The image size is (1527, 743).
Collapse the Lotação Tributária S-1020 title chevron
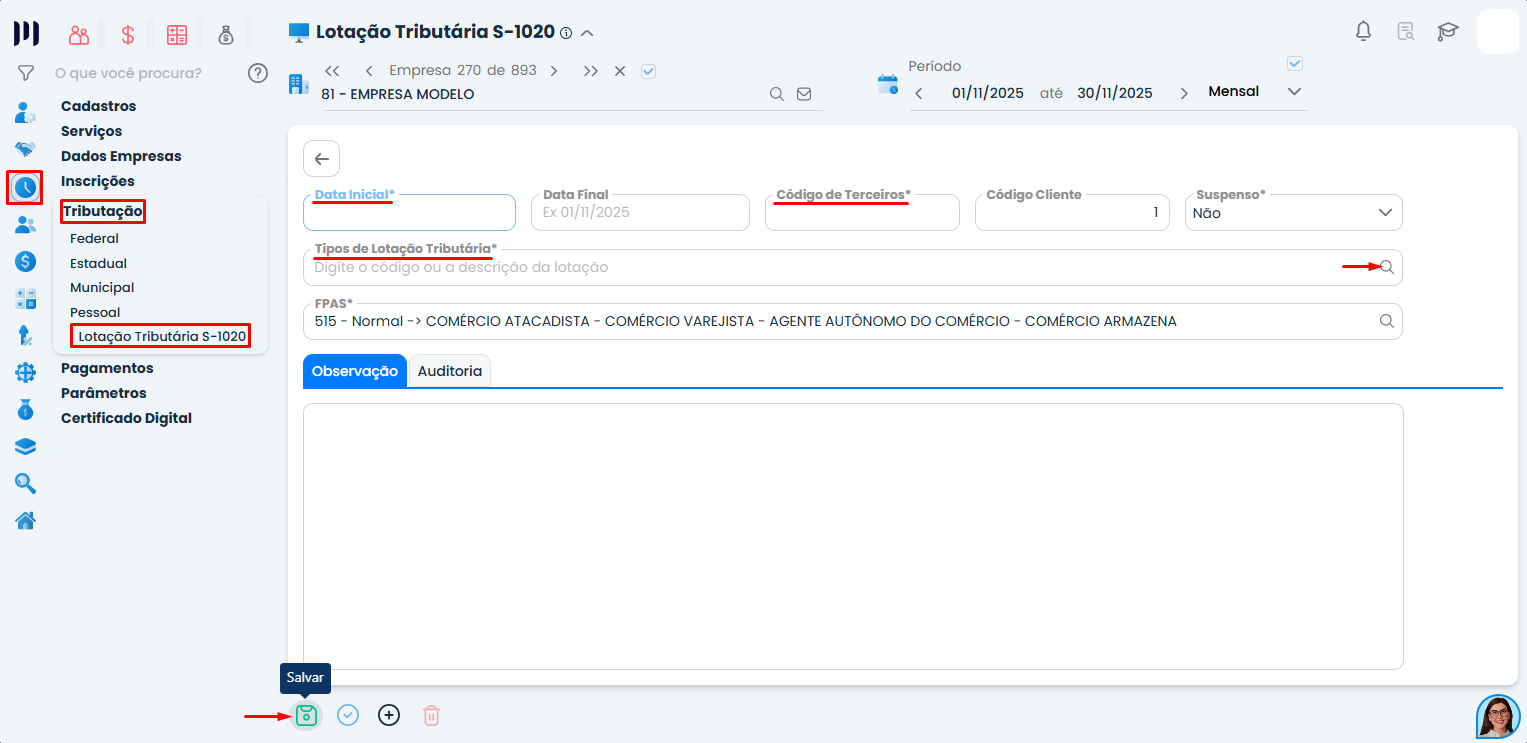587,33
